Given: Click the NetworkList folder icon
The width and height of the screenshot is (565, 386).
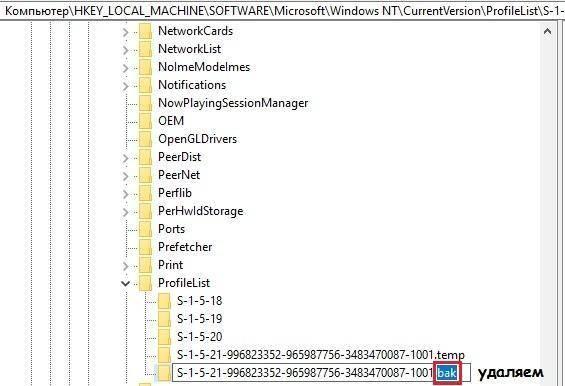Looking at the screenshot, I should [146, 49].
